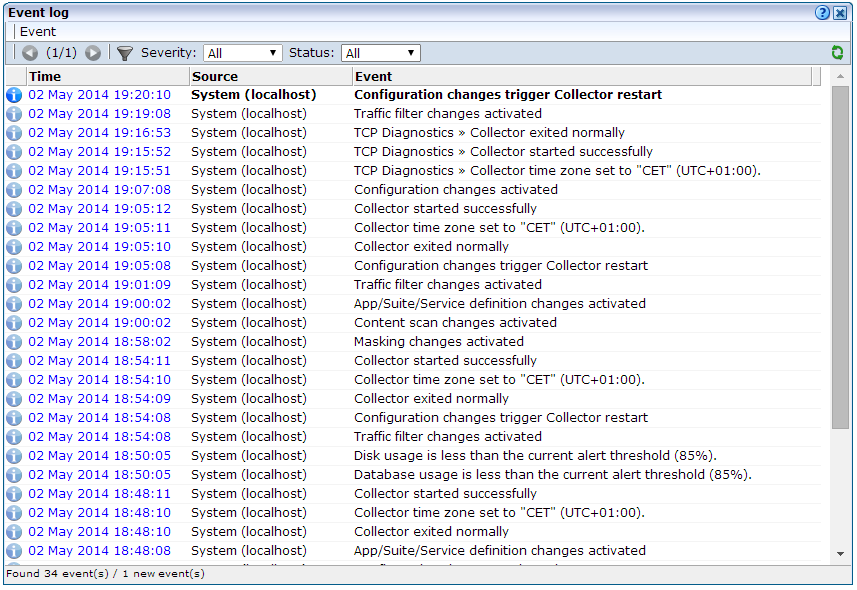The image size is (857, 590).
Task: Click info icon of 18:54:11 event
Action: [14, 361]
